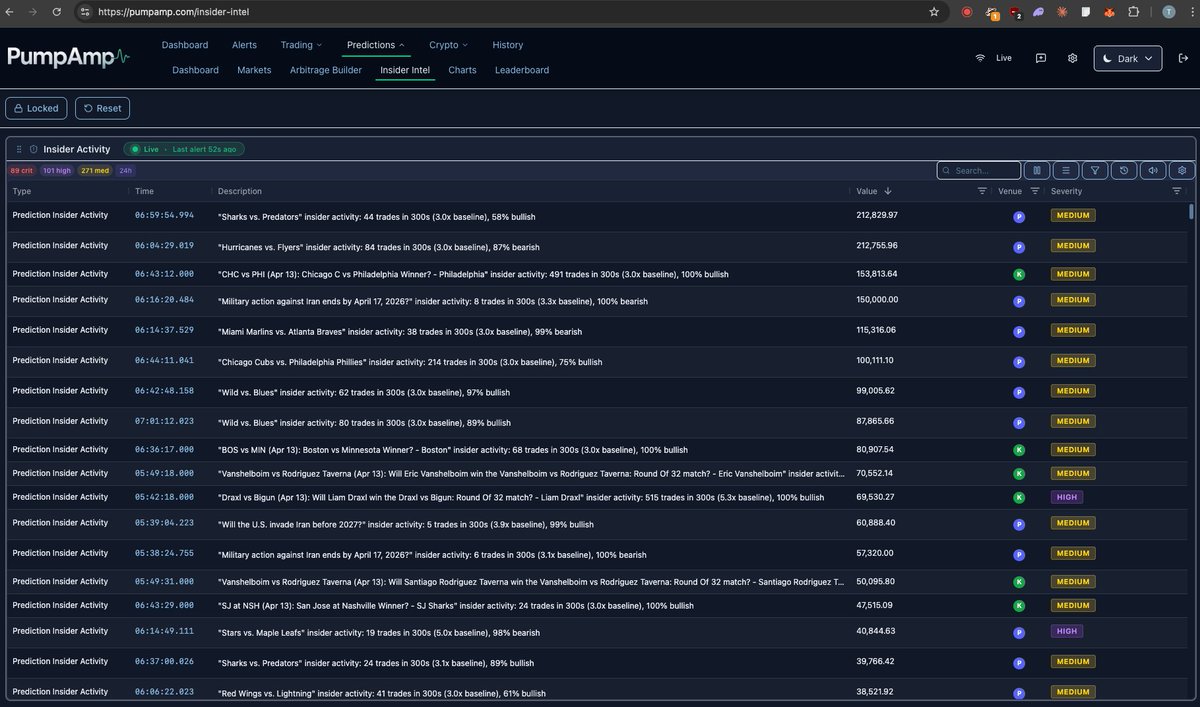
Task: Expand the Crypto menu
Action: click(x=449, y=45)
